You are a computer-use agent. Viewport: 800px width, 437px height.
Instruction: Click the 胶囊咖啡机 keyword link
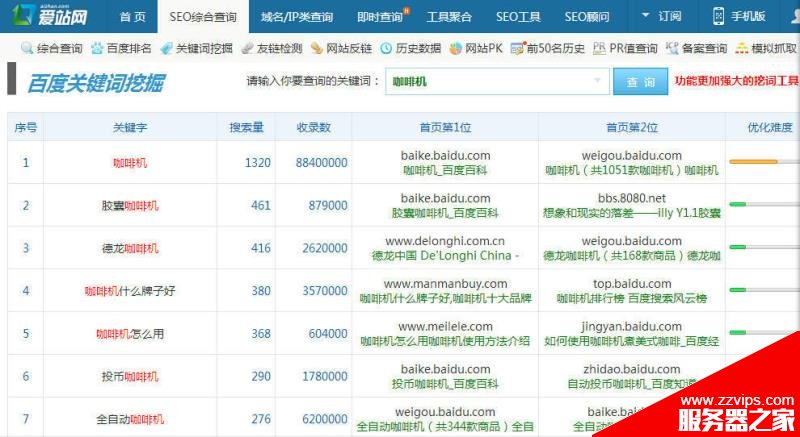click(x=130, y=206)
